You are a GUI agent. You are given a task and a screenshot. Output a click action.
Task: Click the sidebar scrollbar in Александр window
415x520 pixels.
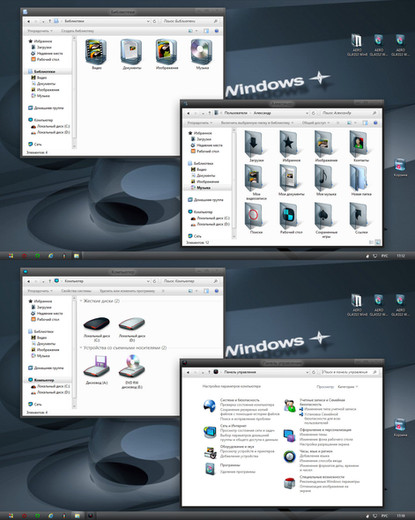coord(234,183)
